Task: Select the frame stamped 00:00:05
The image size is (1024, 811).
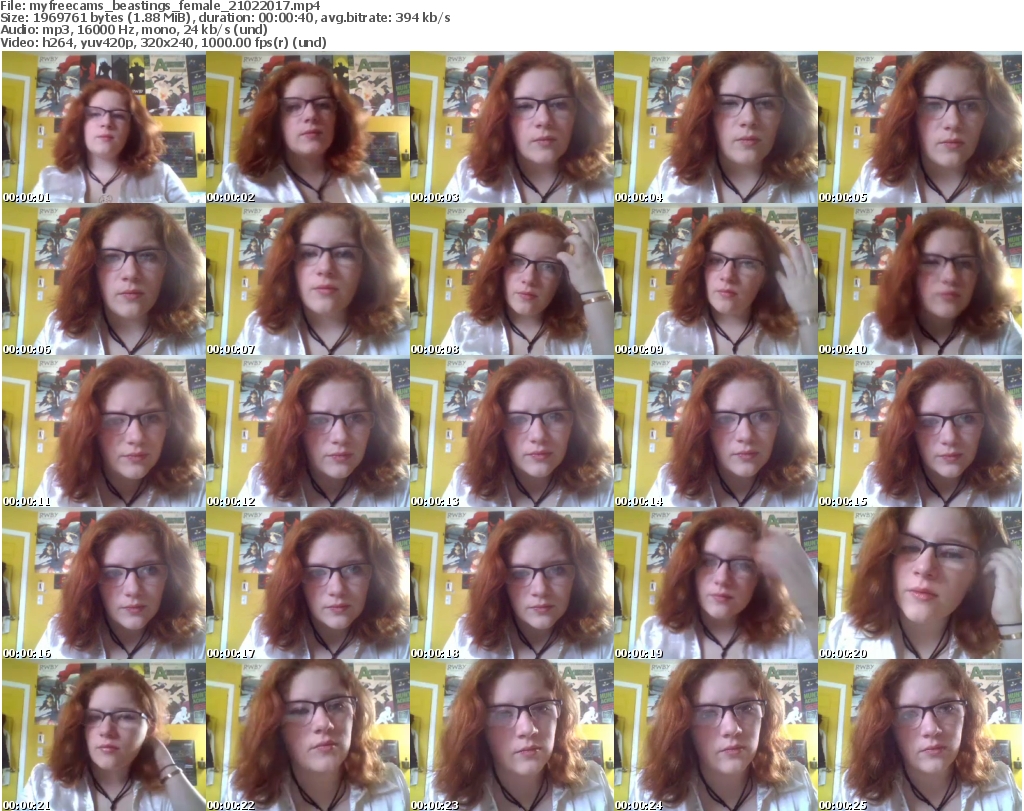Action: [x=920, y=127]
